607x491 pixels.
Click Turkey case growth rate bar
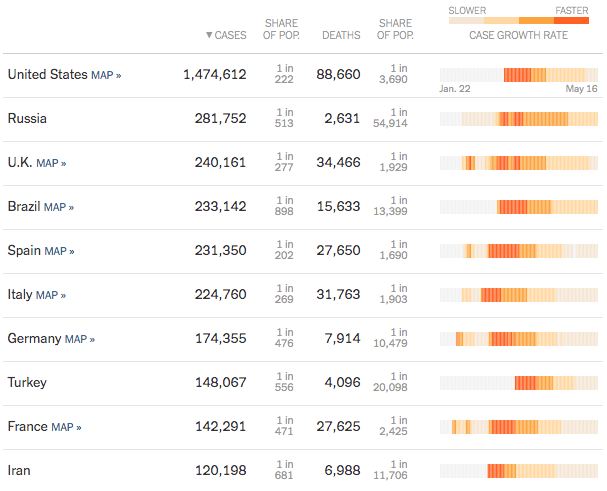519,383
